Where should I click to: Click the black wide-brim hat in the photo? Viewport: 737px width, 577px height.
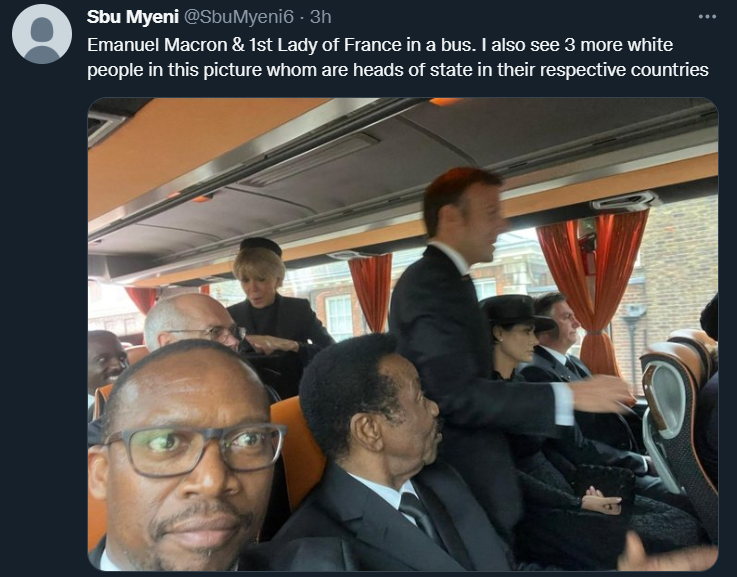click(516, 312)
